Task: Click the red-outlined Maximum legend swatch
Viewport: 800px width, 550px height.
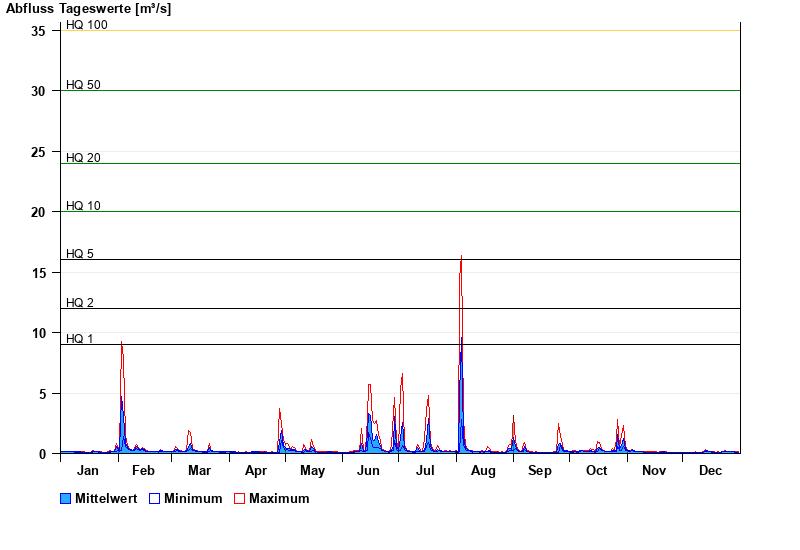Action: [x=239, y=498]
